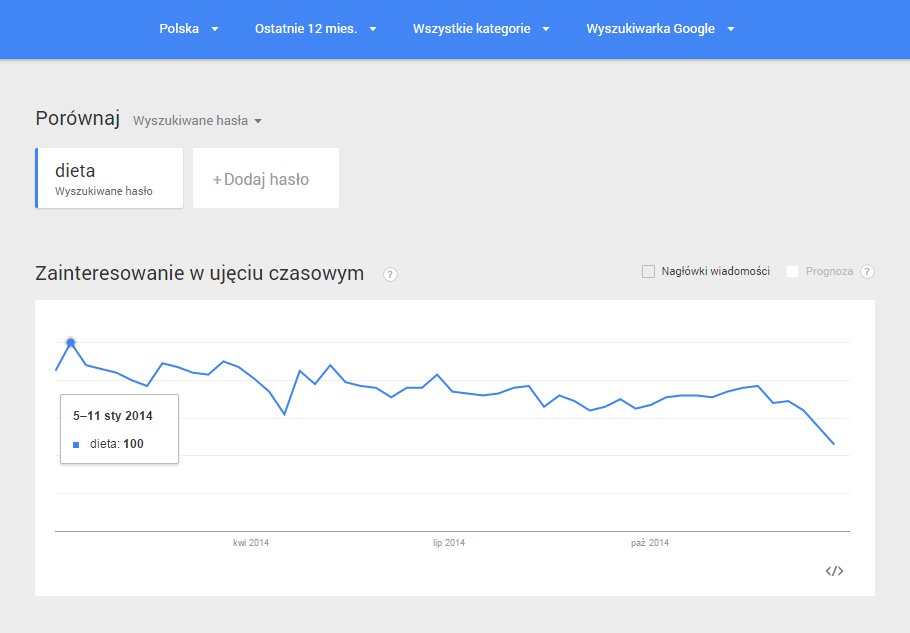Click the highlighted peak data point on chart

pos(70,342)
